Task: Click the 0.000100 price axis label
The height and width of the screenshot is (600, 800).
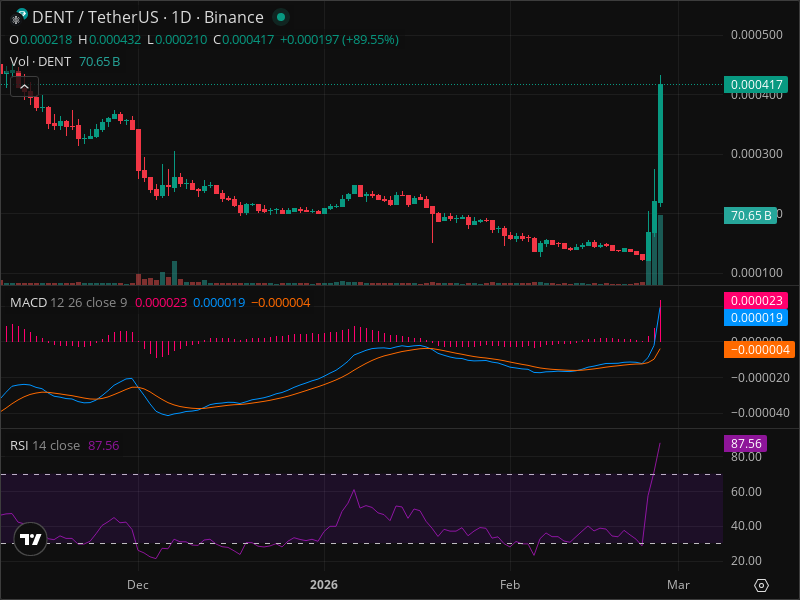Action: click(757, 272)
